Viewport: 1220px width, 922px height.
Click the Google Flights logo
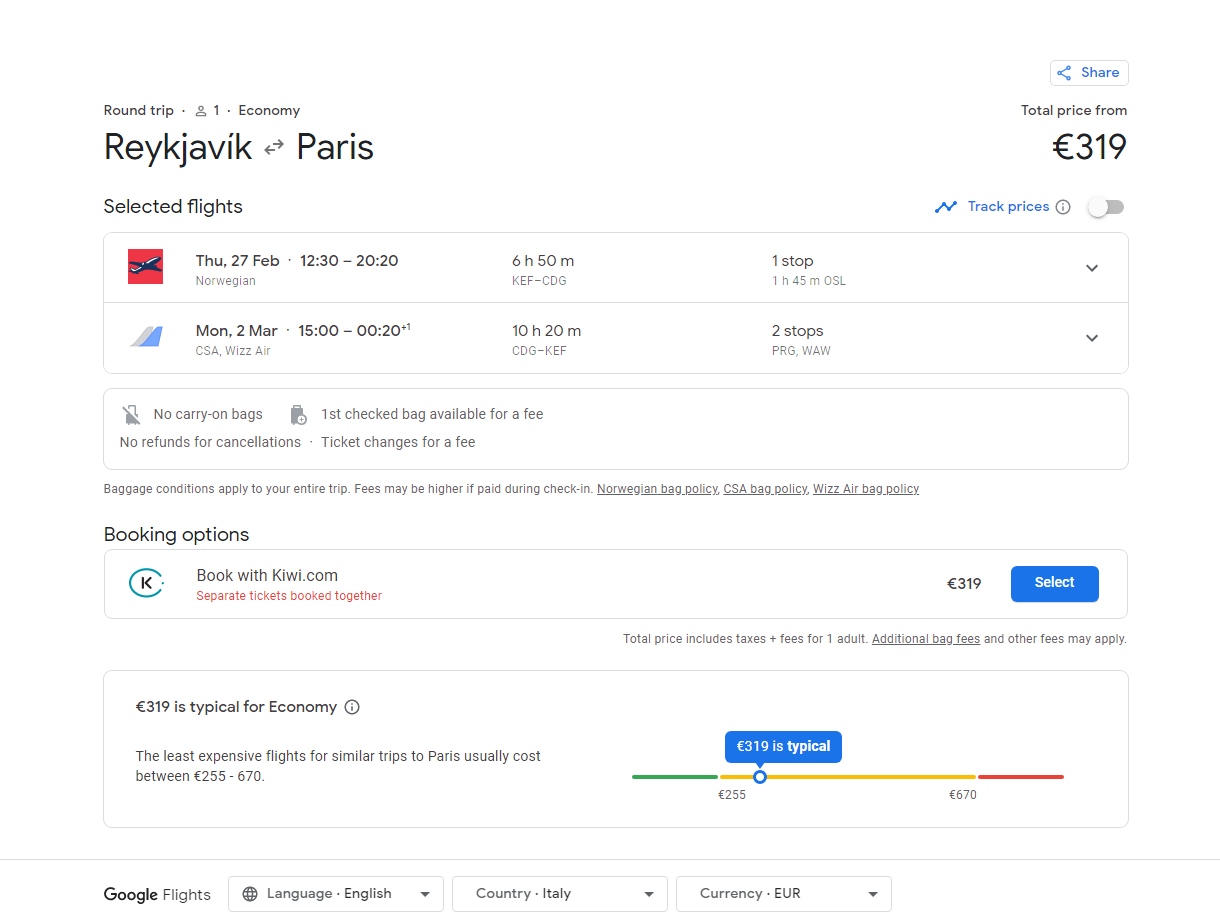click(x=157, y=895)
